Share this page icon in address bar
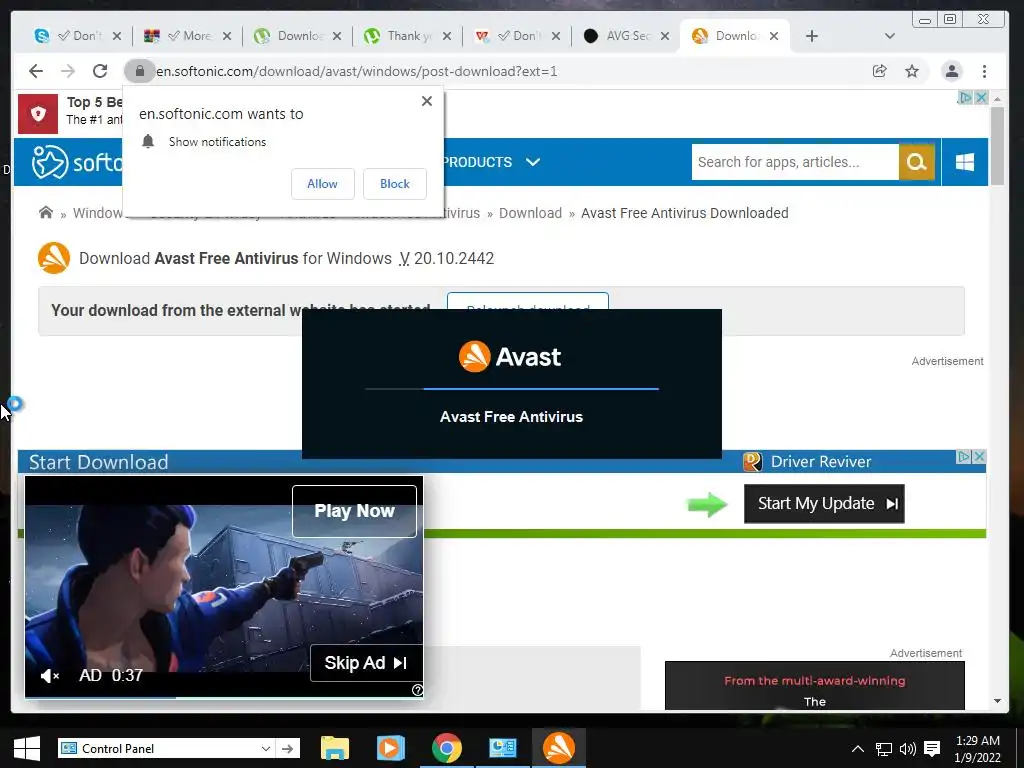 tap(880, 71)
